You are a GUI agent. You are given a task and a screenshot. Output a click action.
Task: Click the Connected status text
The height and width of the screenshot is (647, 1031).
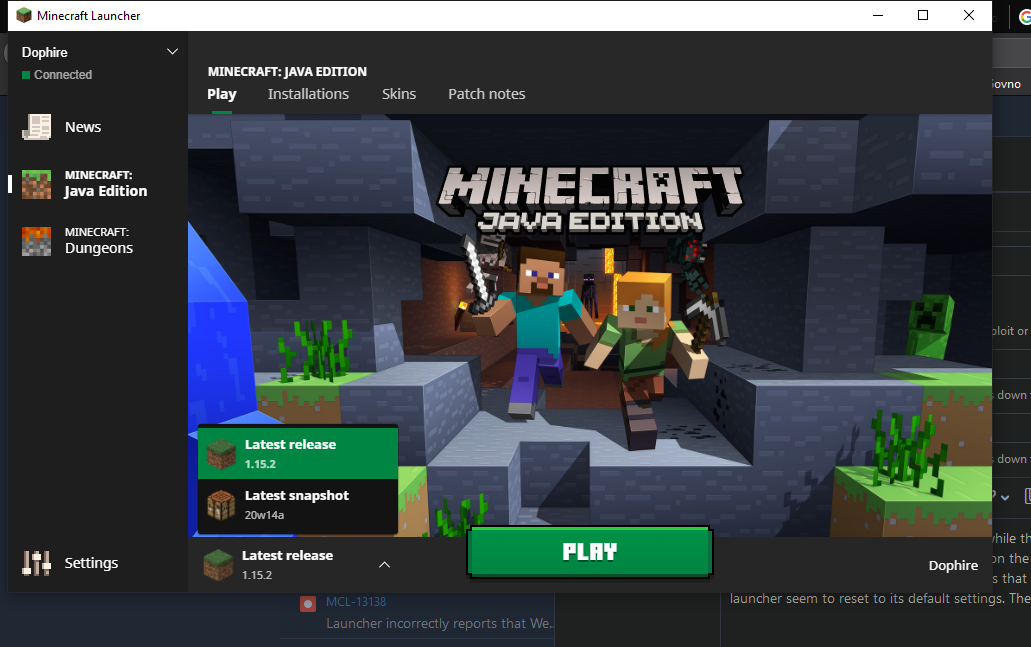click(x=63, y=75)
